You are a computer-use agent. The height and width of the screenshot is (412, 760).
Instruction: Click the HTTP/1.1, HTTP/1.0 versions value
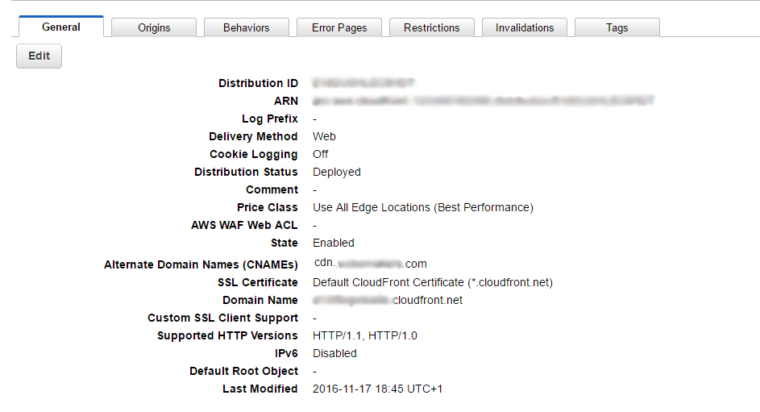(x=364, y=335)
